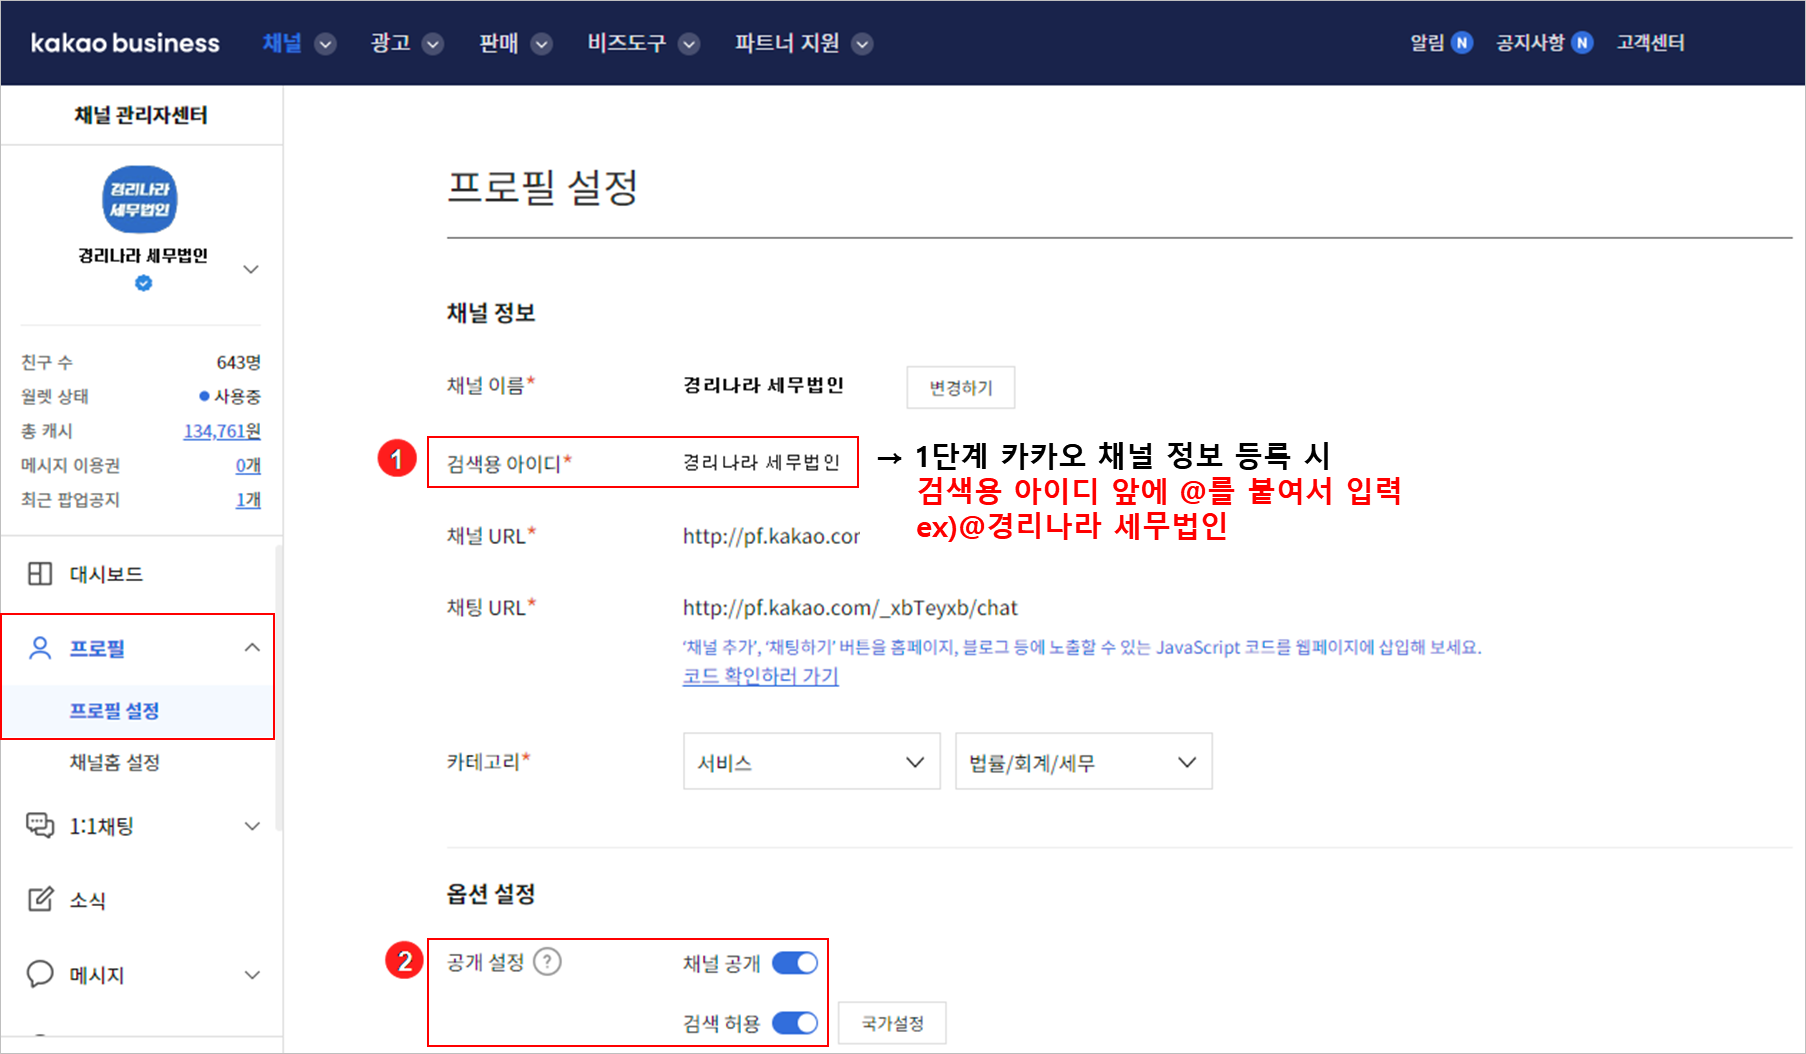Open the 134,761원 total cash link

(222, 431)
